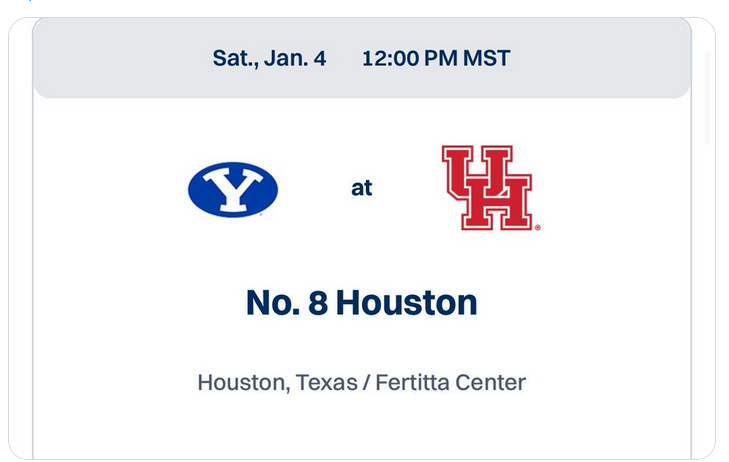Click the BYU oval logo
Viewport: 729px width, 462px height.
click(x=233, y=189)
